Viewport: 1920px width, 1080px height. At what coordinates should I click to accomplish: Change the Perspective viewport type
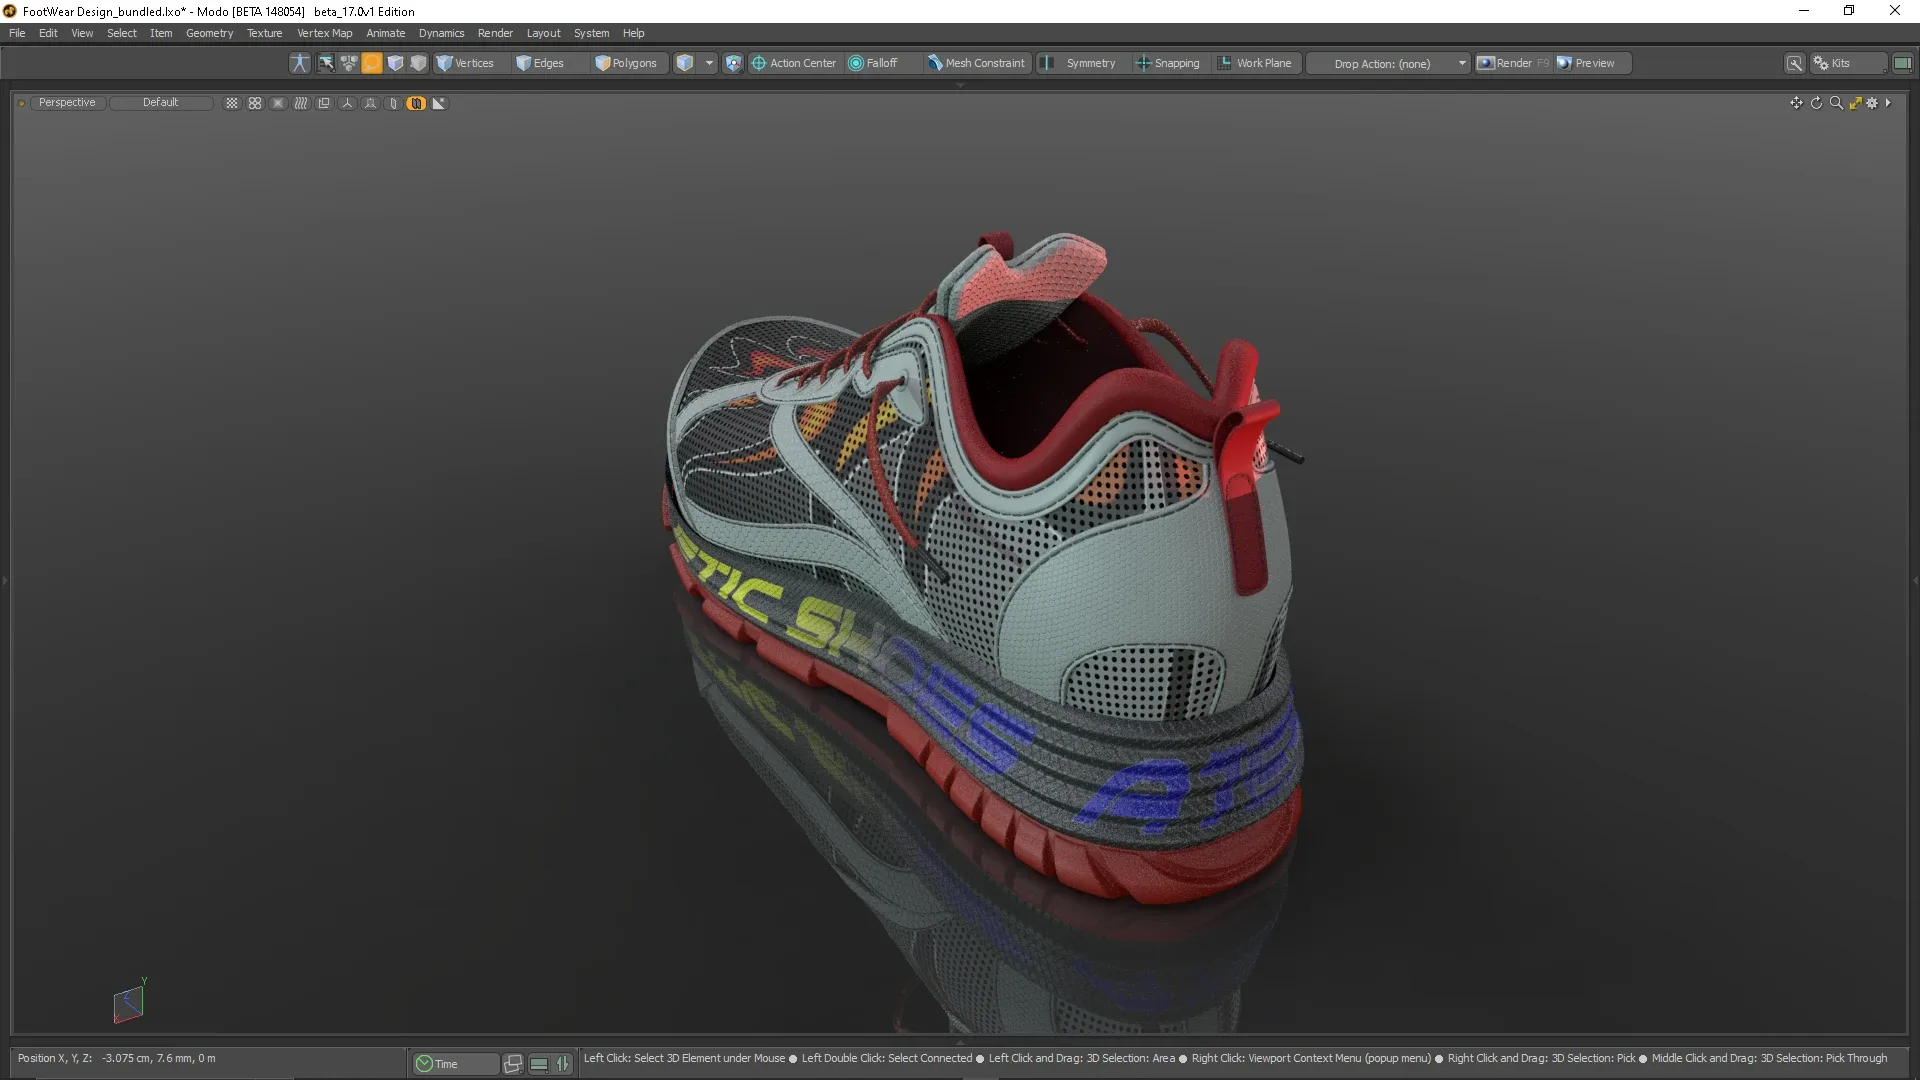click(x=67, y=103)
